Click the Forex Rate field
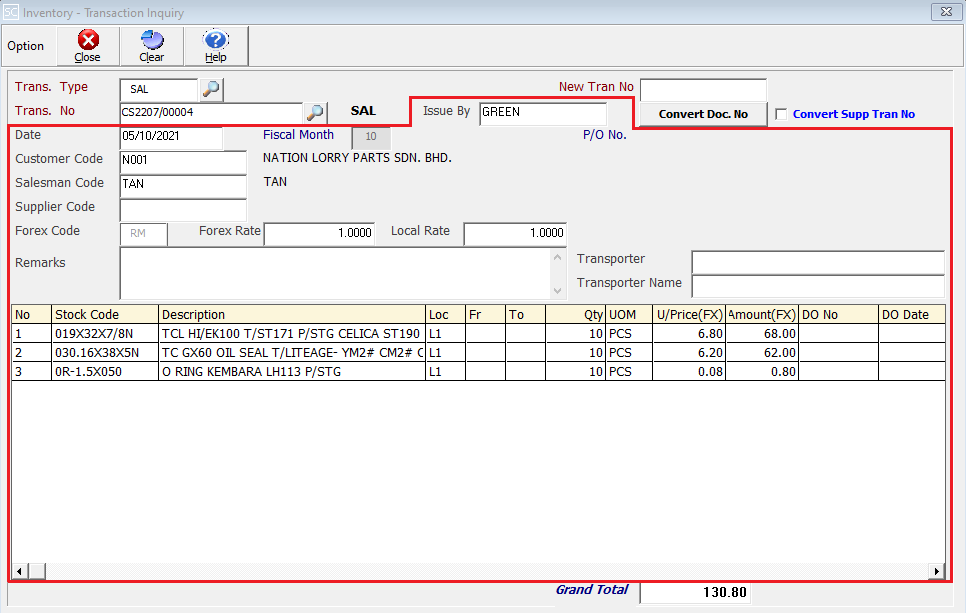 (x=319, y=233)
